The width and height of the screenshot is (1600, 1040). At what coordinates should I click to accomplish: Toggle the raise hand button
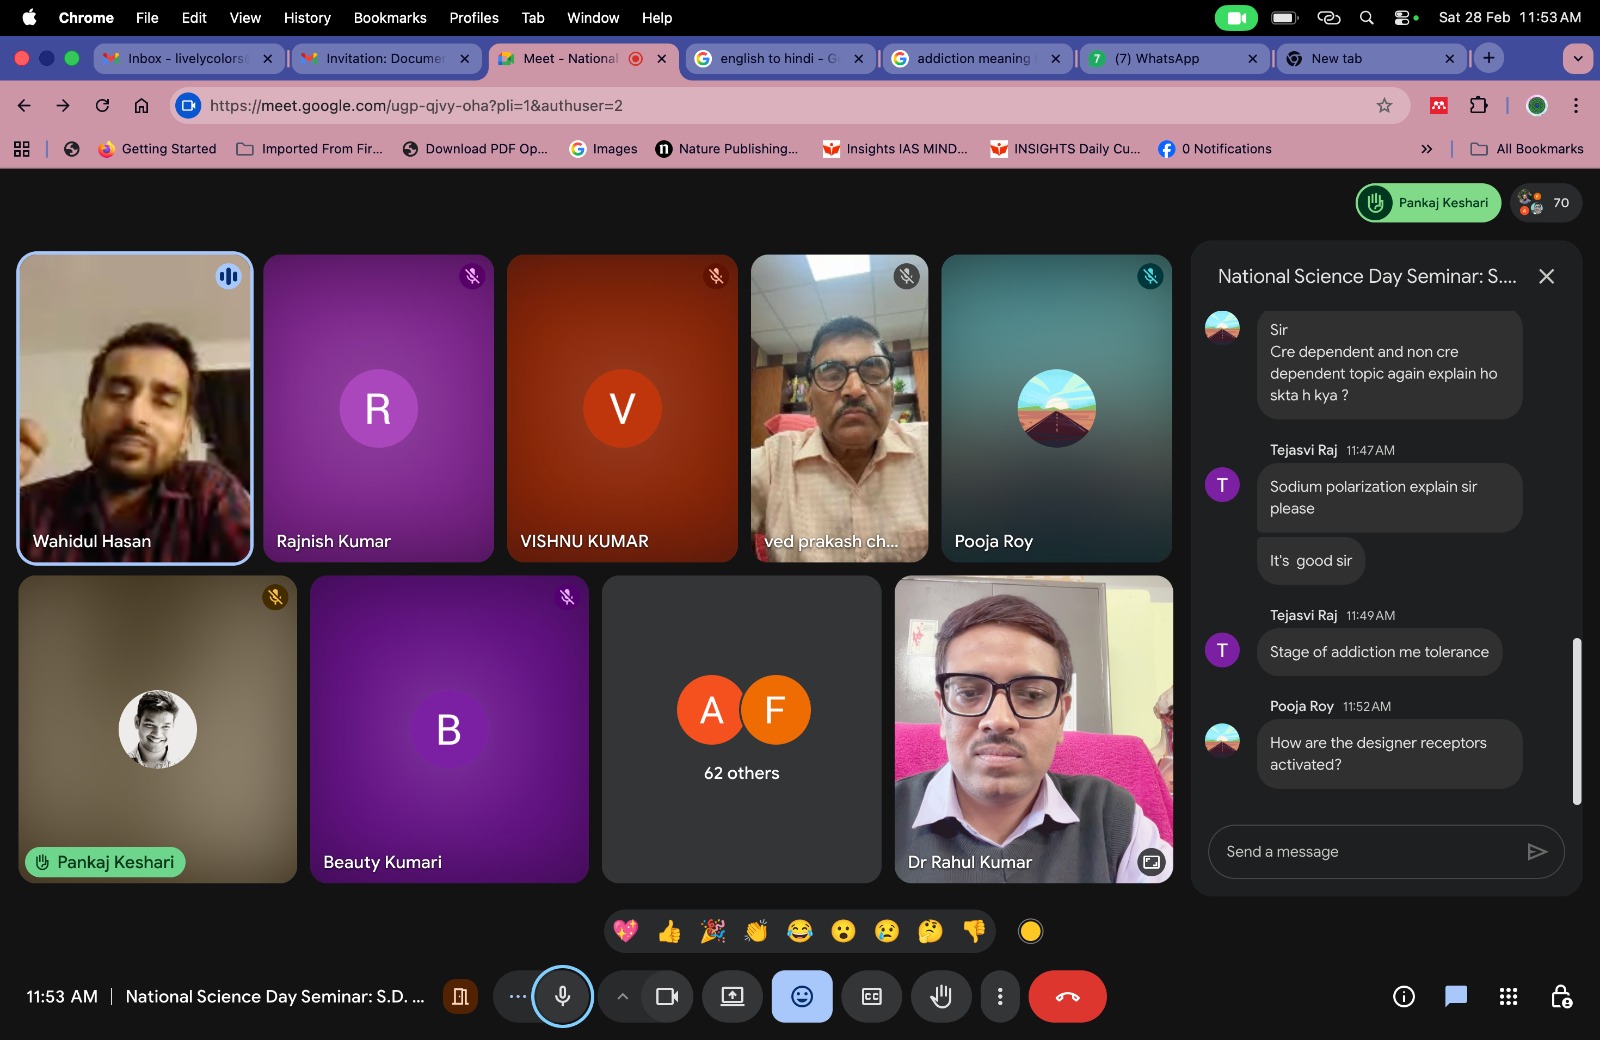pyautogui.click(x=941, y=997)
